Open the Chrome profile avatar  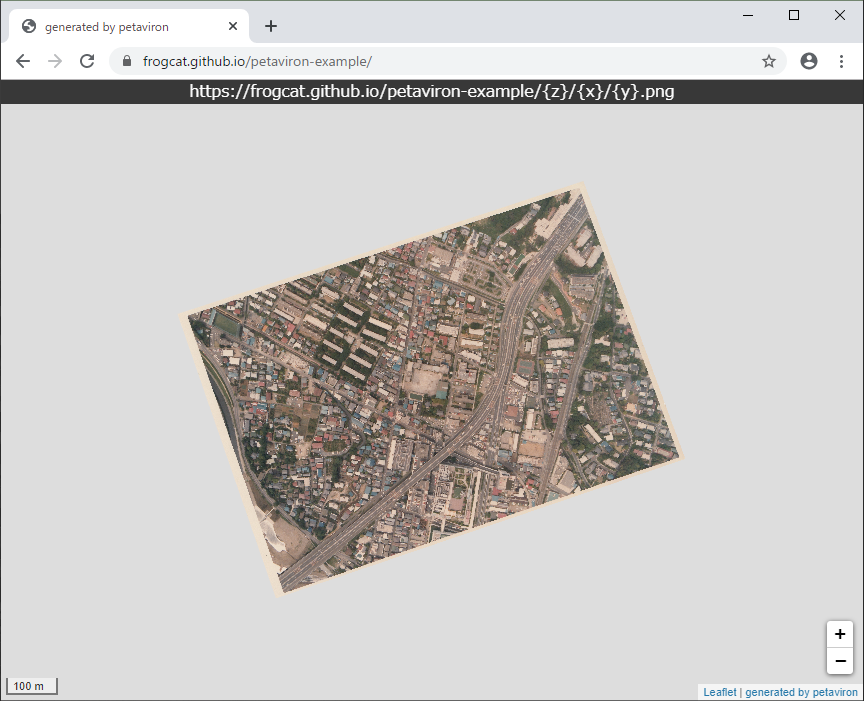point(808,61)
